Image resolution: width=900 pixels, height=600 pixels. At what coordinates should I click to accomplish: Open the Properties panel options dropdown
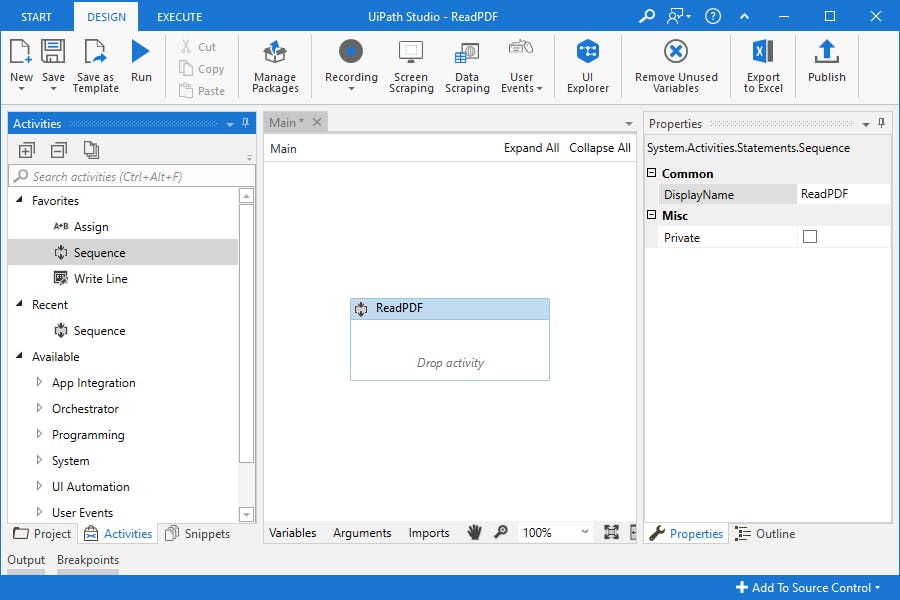tap(866, 124)
